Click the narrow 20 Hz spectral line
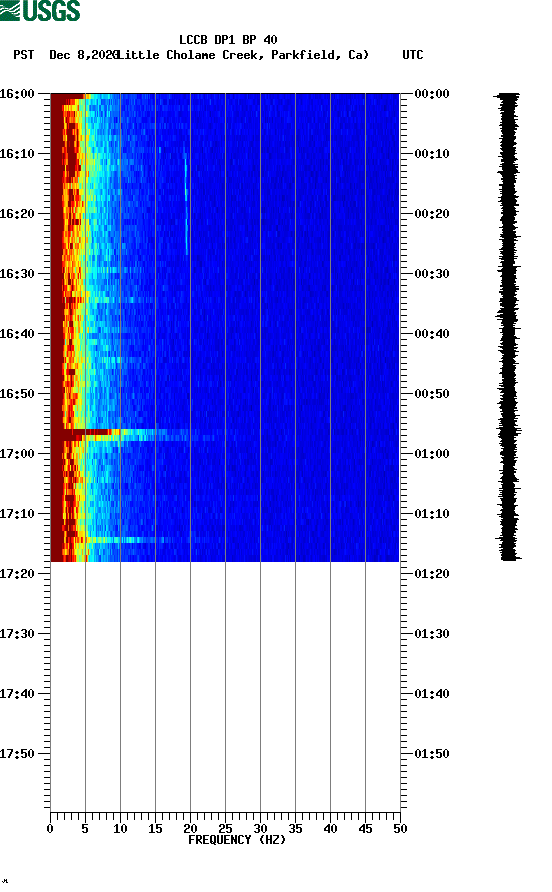This screenshot has width=552, height=892. (186, 202)
